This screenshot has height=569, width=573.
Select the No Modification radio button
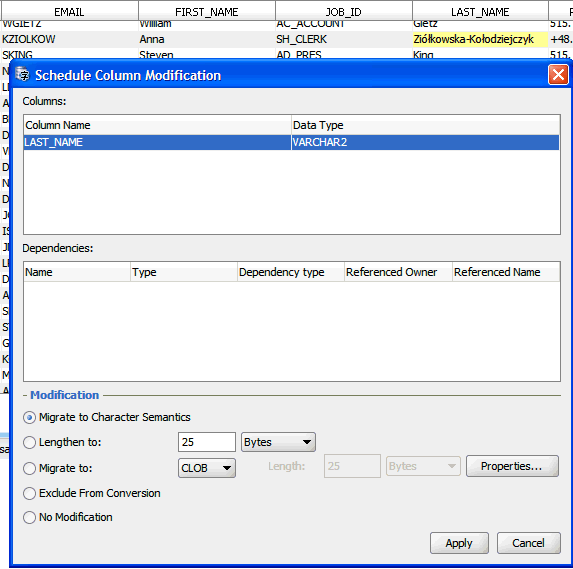pyautogui.click(x=29, y=517)
